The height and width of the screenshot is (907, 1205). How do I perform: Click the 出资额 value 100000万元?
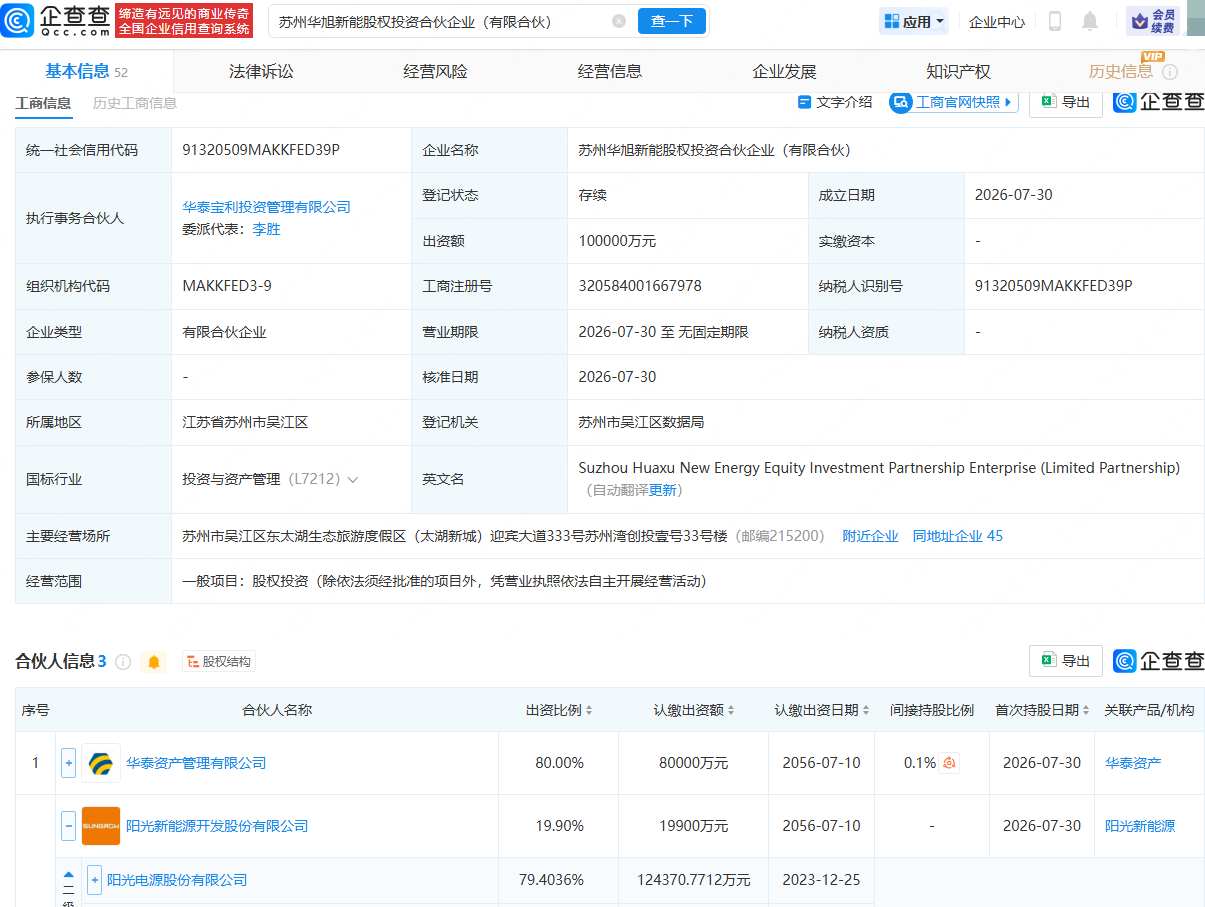617,241
